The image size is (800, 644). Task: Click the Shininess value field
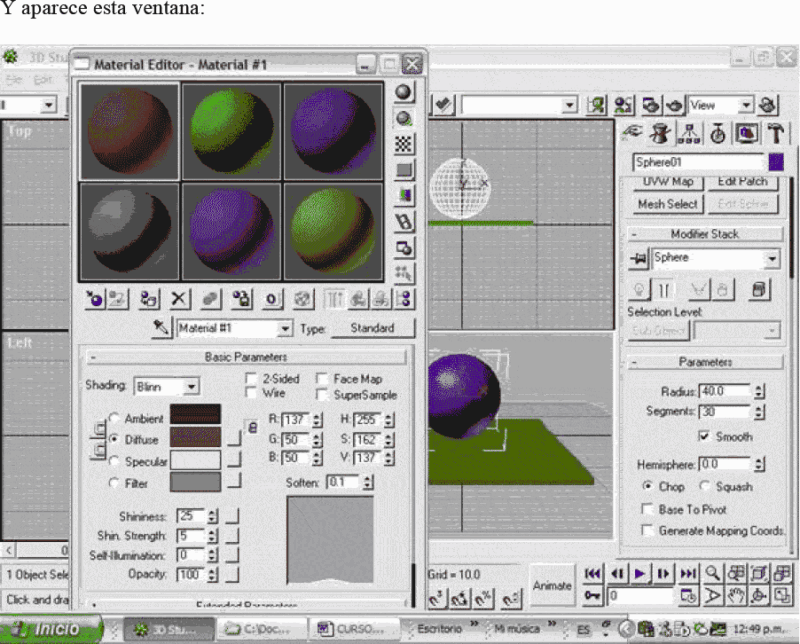click(x=190, y=516)
